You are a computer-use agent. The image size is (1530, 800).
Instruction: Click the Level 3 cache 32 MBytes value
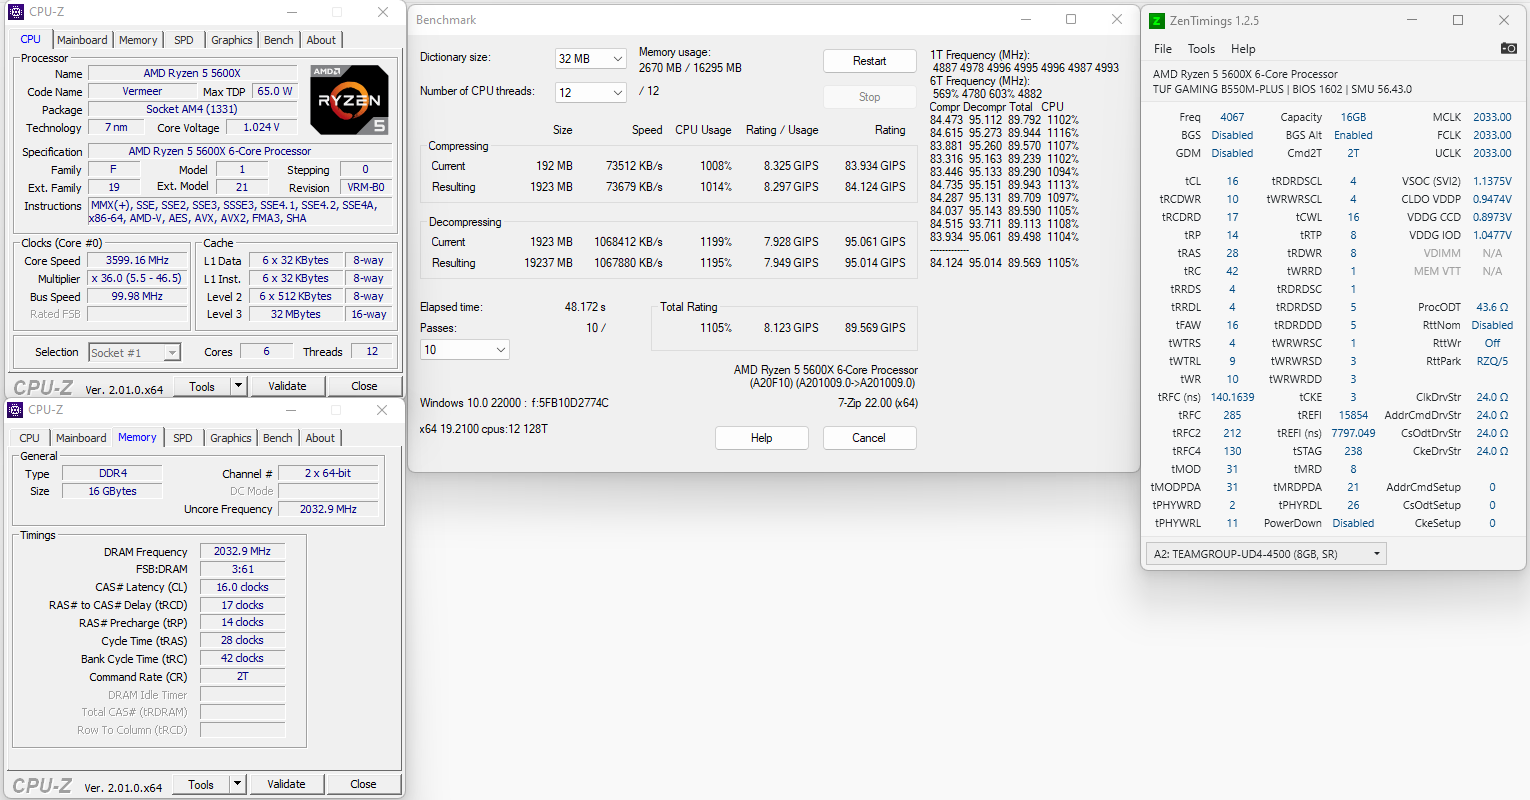click(296, 314)
